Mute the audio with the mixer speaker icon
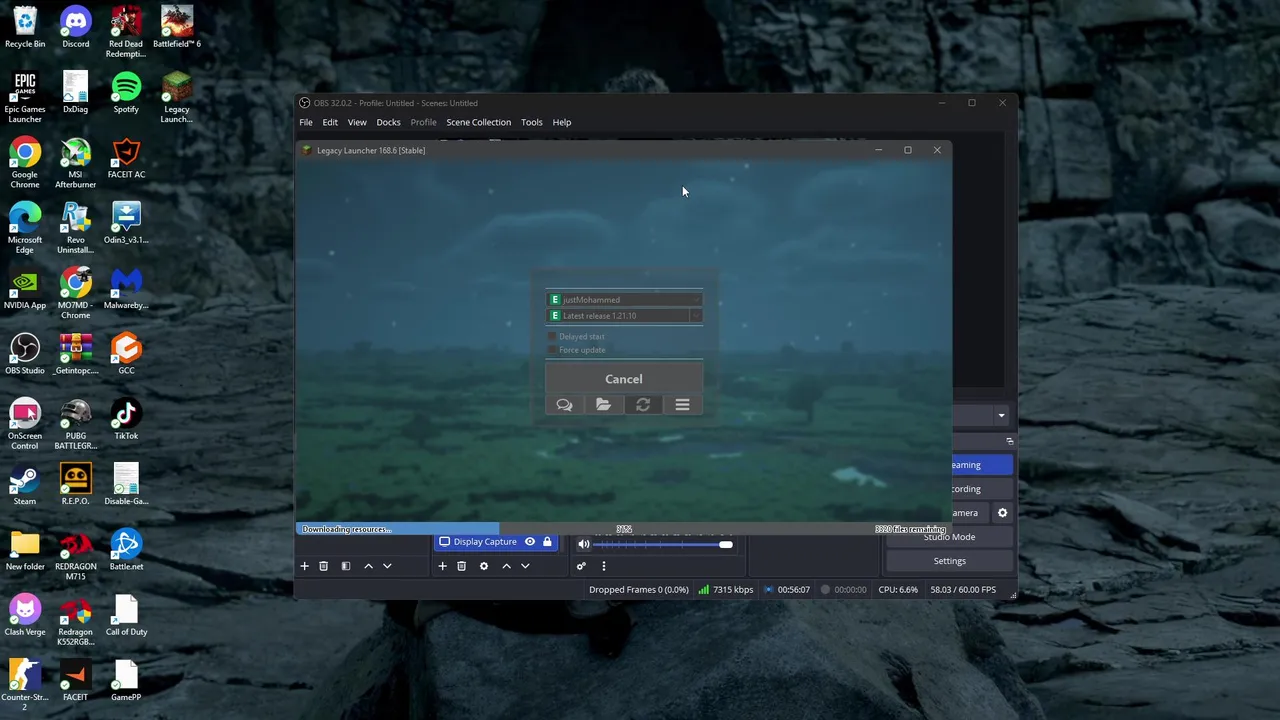1280x720 pixels. (584, 545)
